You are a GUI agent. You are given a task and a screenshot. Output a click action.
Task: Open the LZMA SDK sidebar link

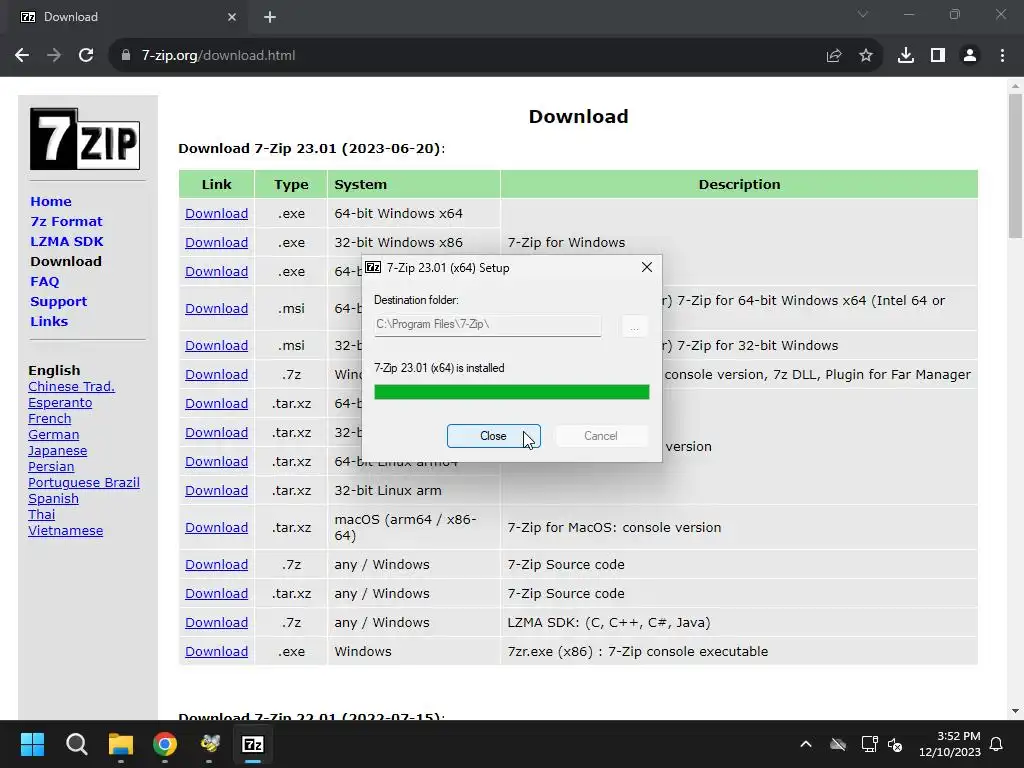pyautogui.click(x=67, y=242)
